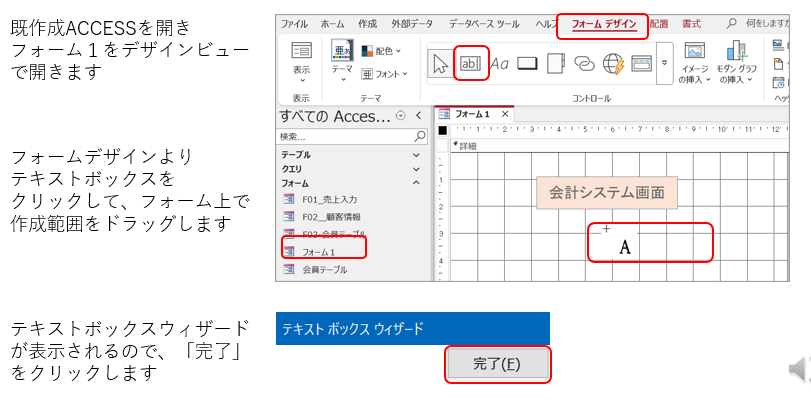Expand the controls gallery more arrow

pos(663,64)
